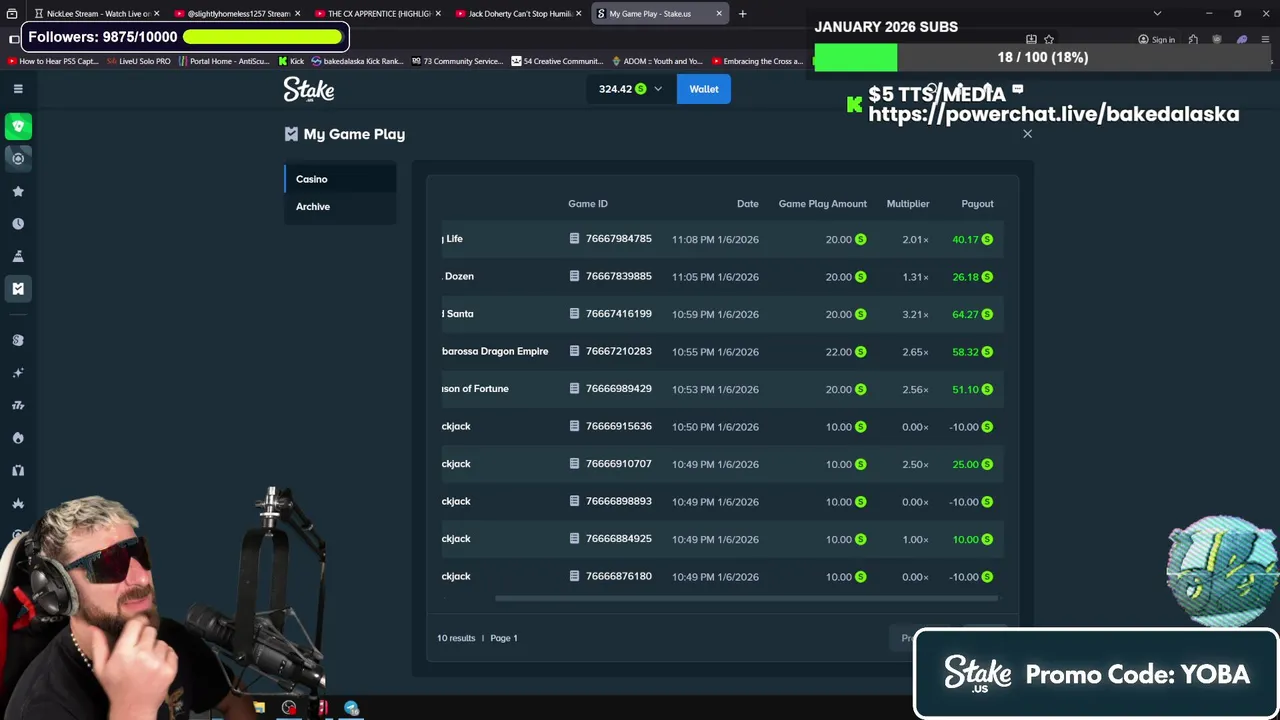Open receipt icon for Game ID 76666989429
1280x720 pixels.
(x=574, y=389)
